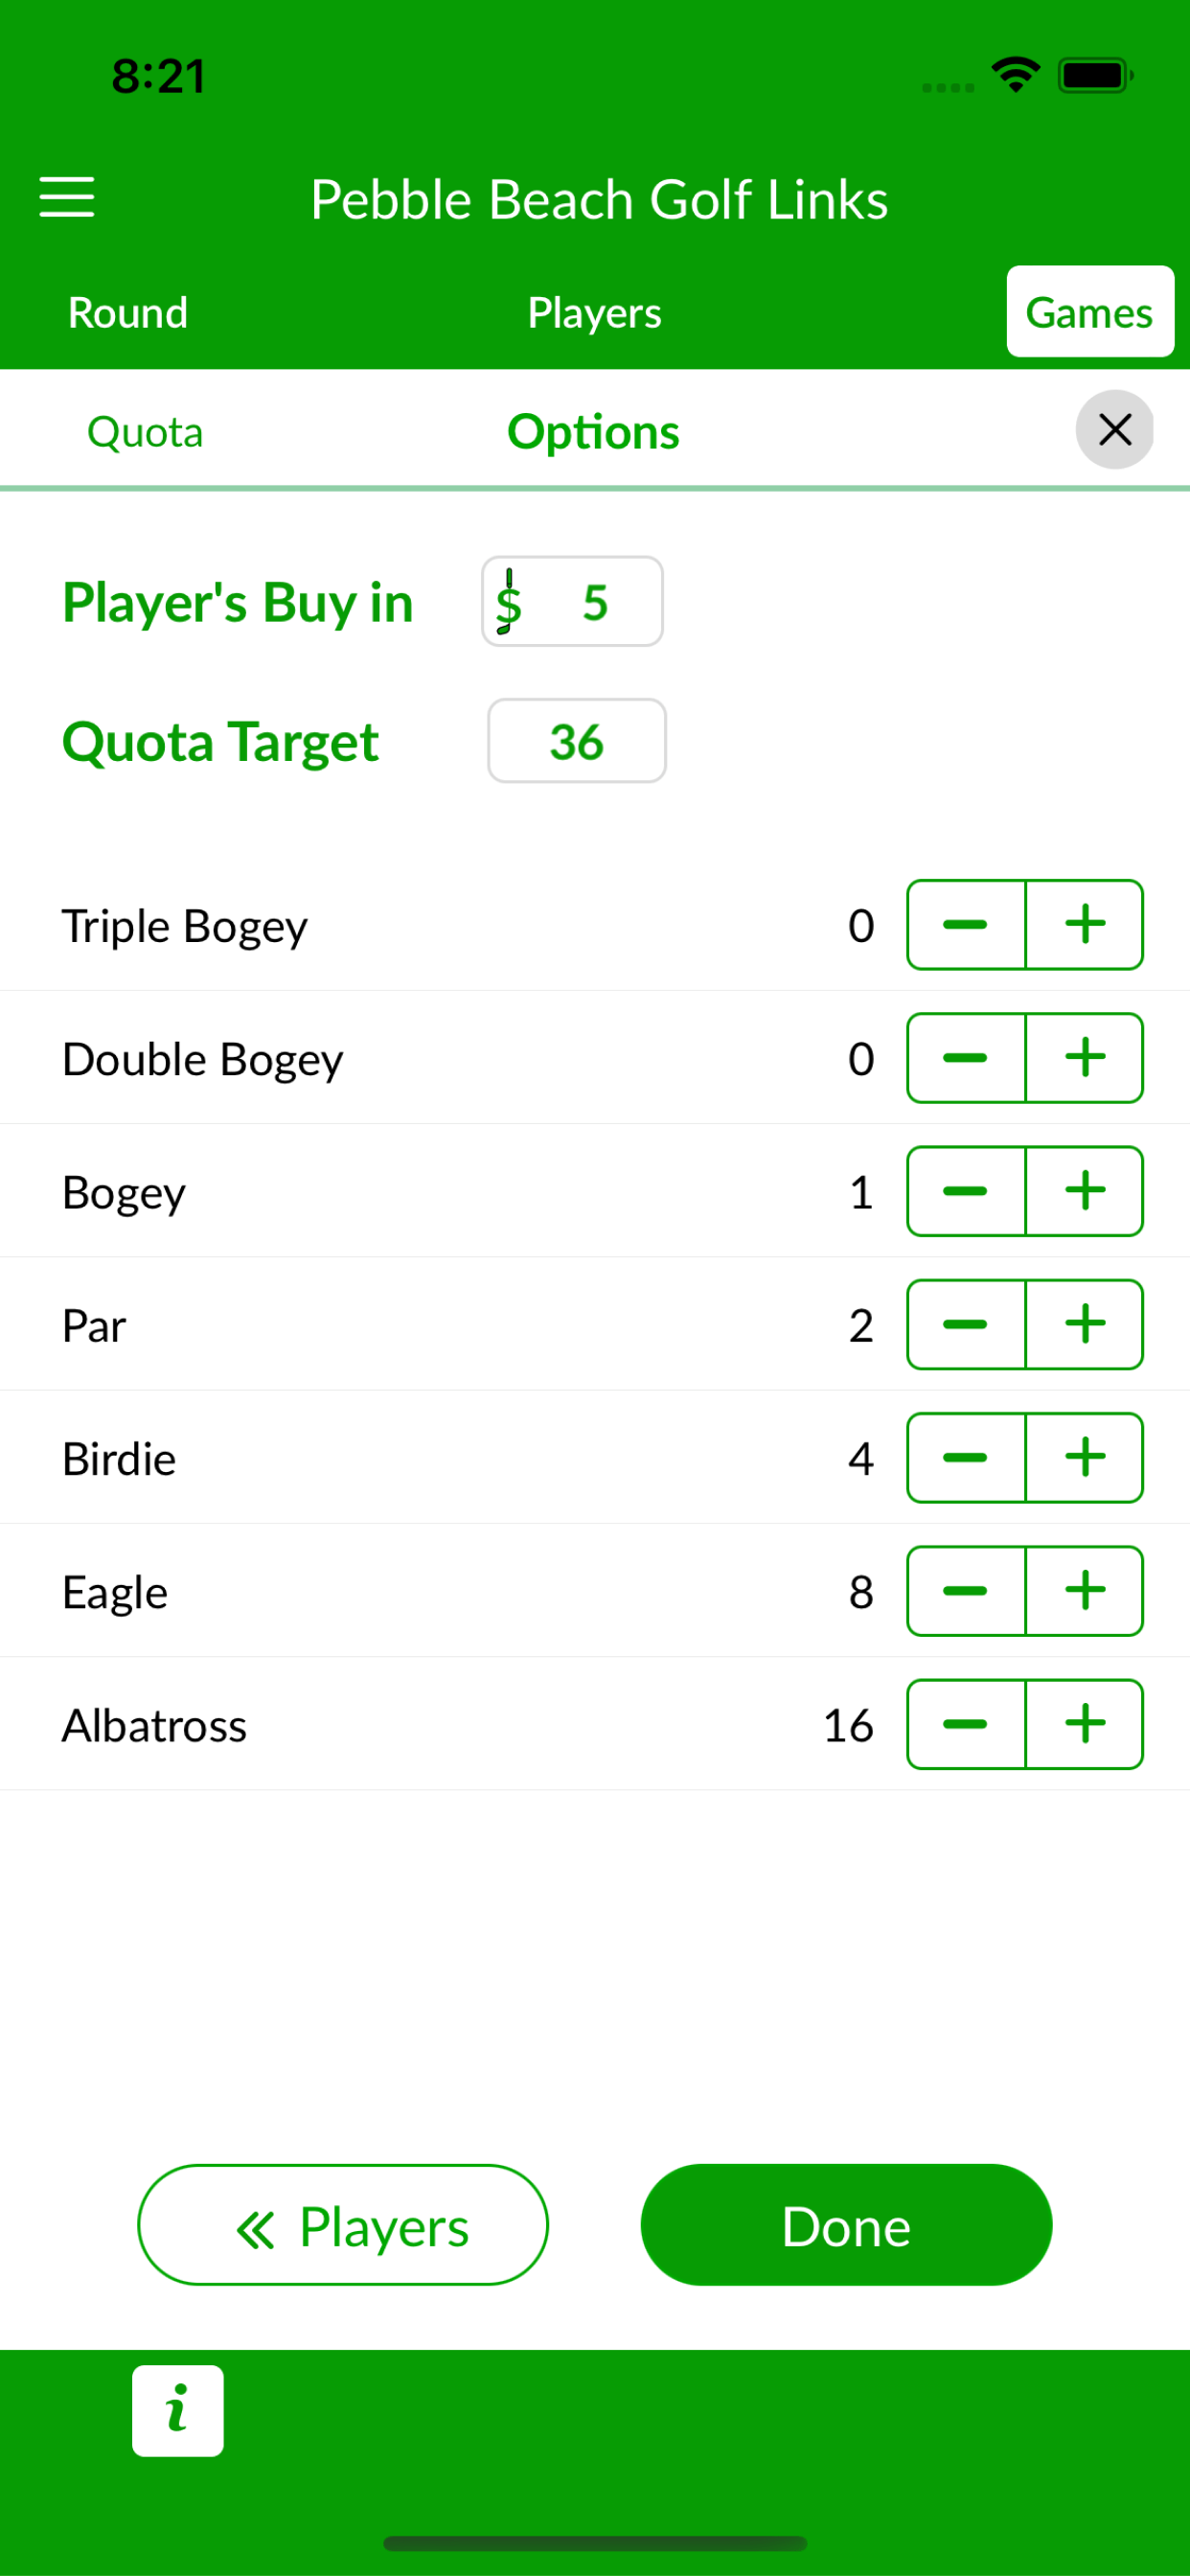Increase Albatross points with plus
Viewport: 1190px width, 2576px height.
[1084, 1724]
